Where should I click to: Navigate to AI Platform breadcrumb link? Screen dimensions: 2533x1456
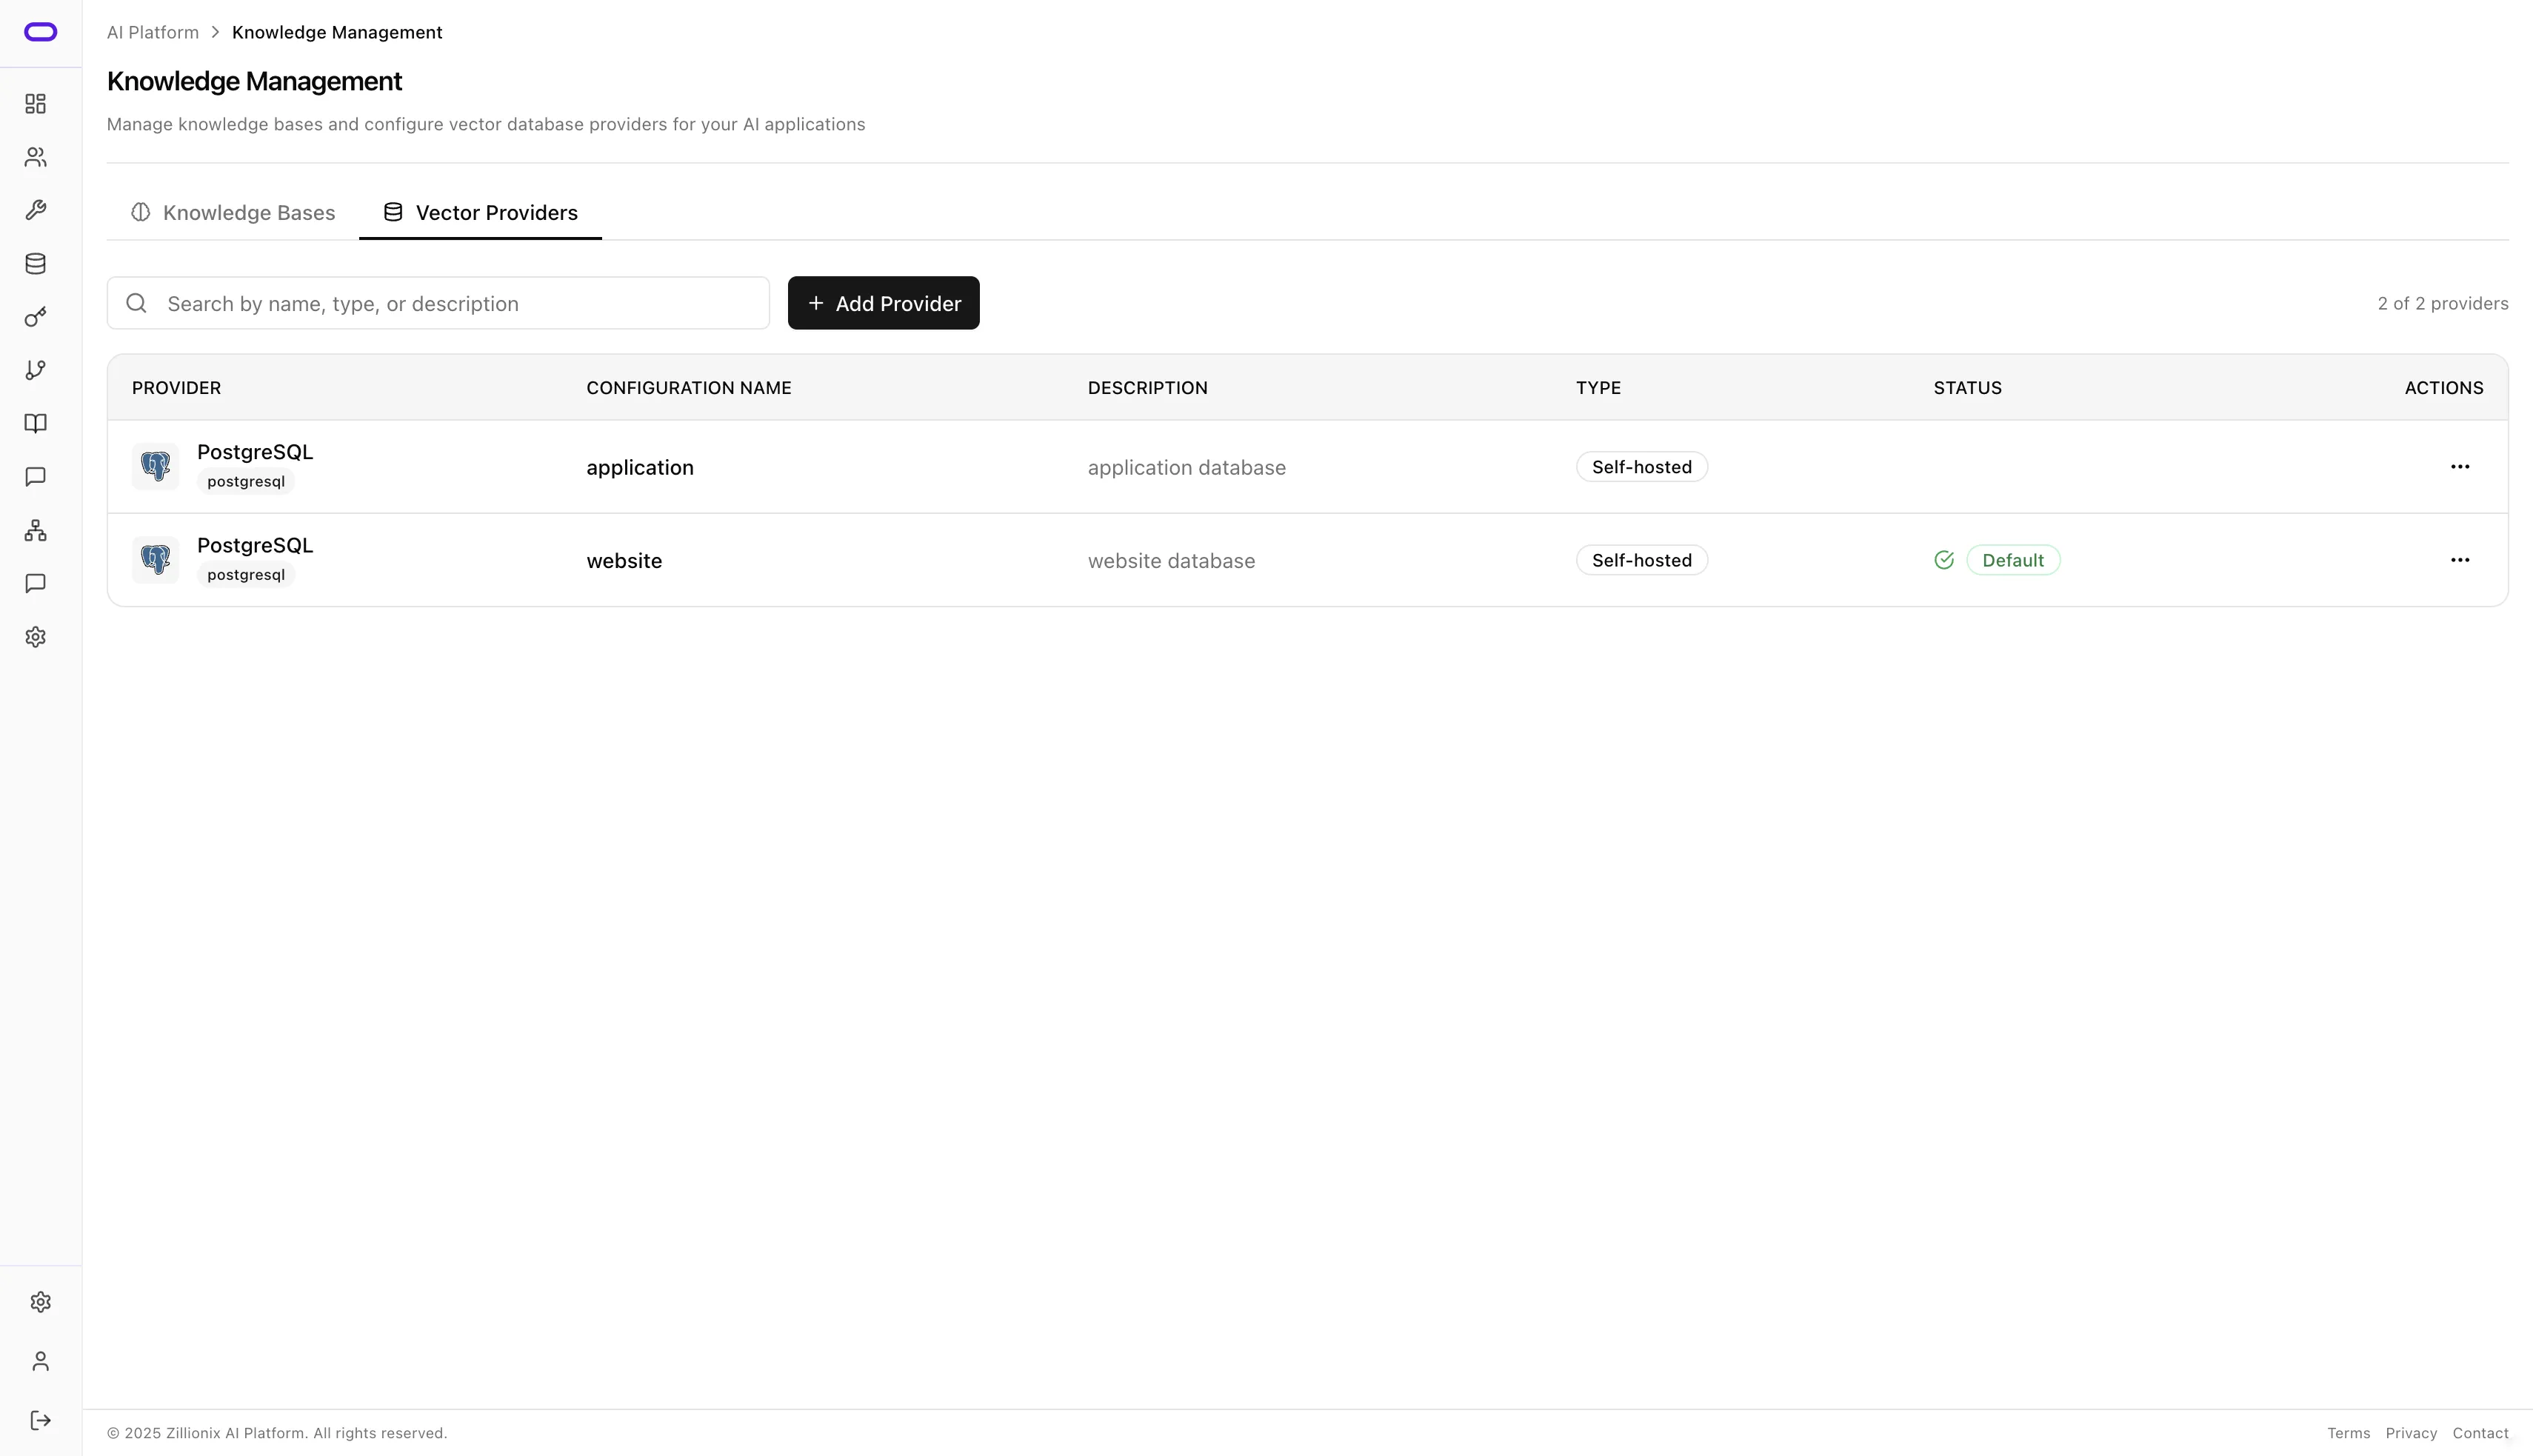coord(153,32)
